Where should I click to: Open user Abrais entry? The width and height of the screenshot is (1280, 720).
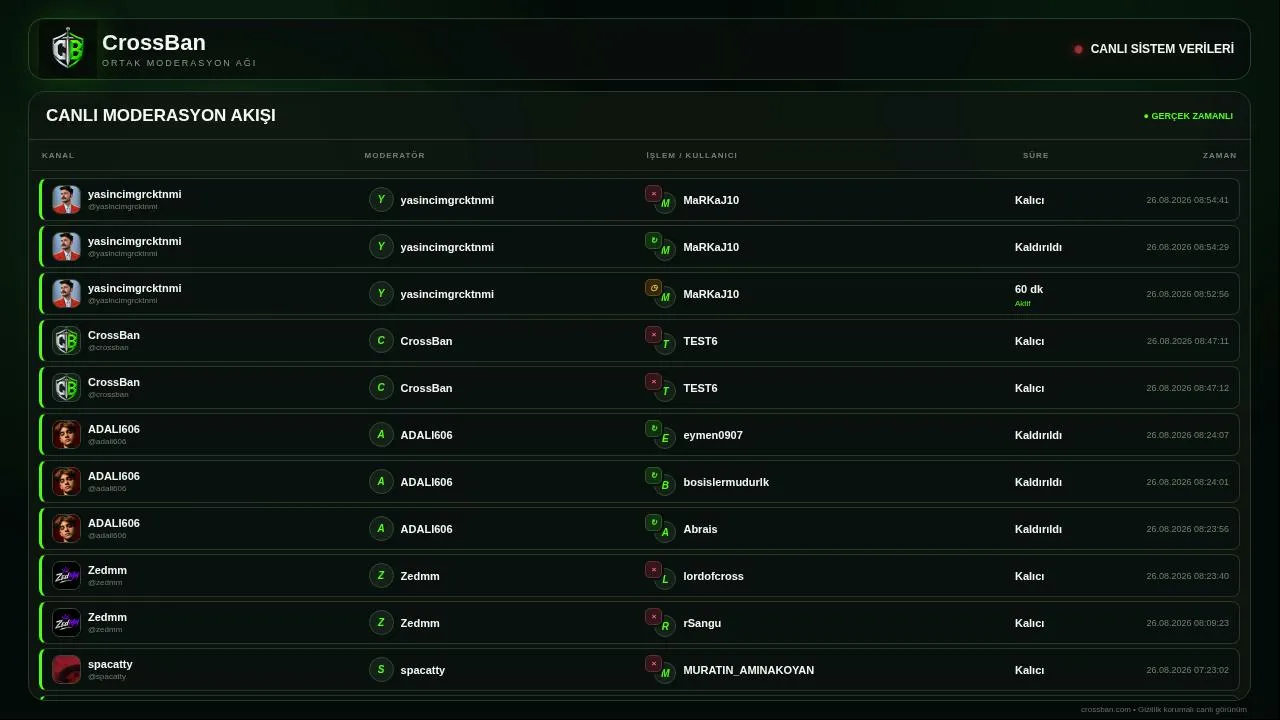(x=700, y=529)
